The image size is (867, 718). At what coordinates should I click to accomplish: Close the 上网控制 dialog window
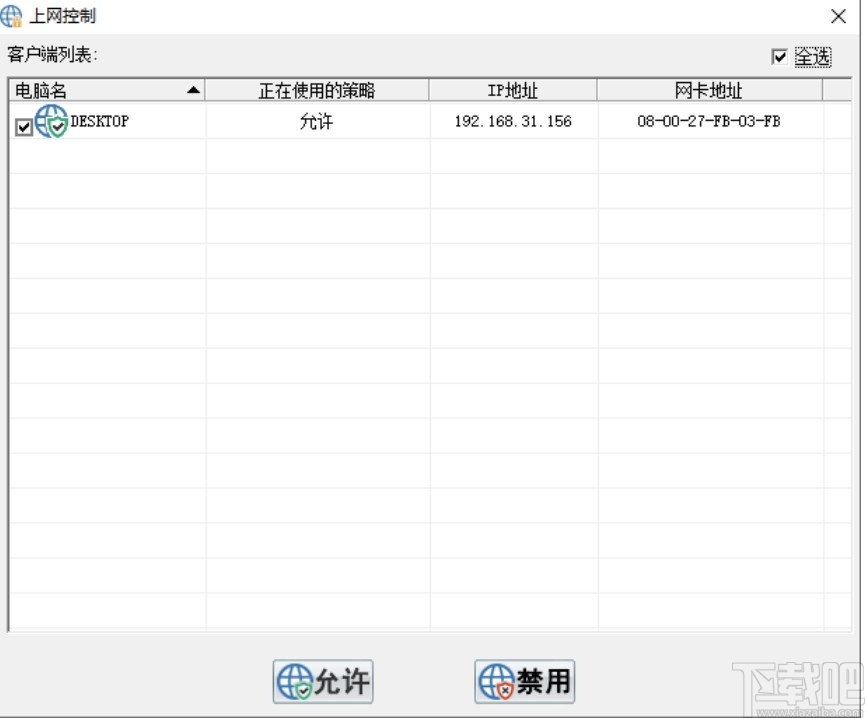point(836,17)
